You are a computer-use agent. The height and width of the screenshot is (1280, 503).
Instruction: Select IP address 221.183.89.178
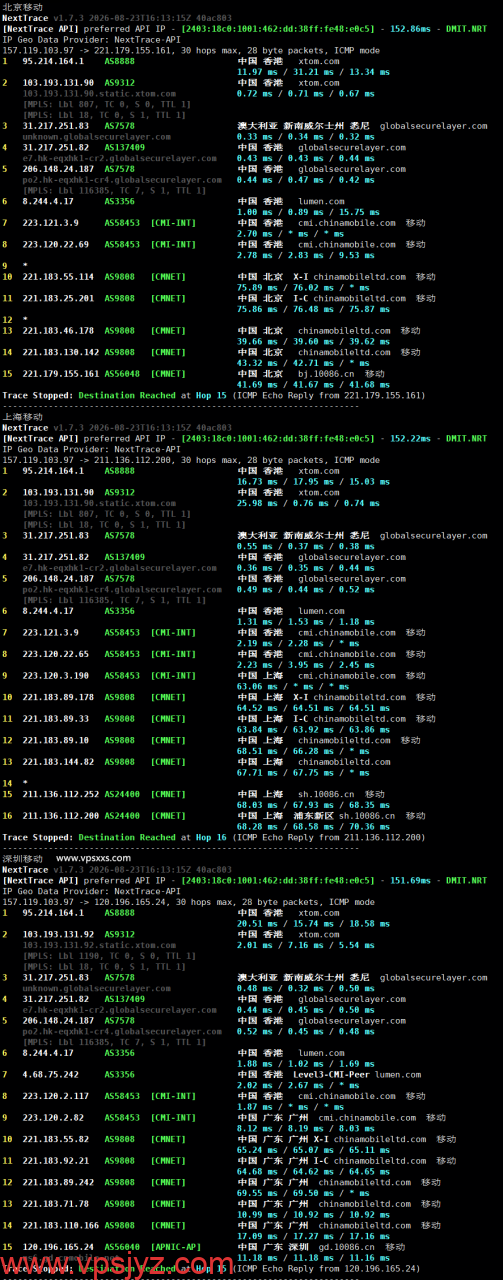pyautogui.click(x=58, y=697)
